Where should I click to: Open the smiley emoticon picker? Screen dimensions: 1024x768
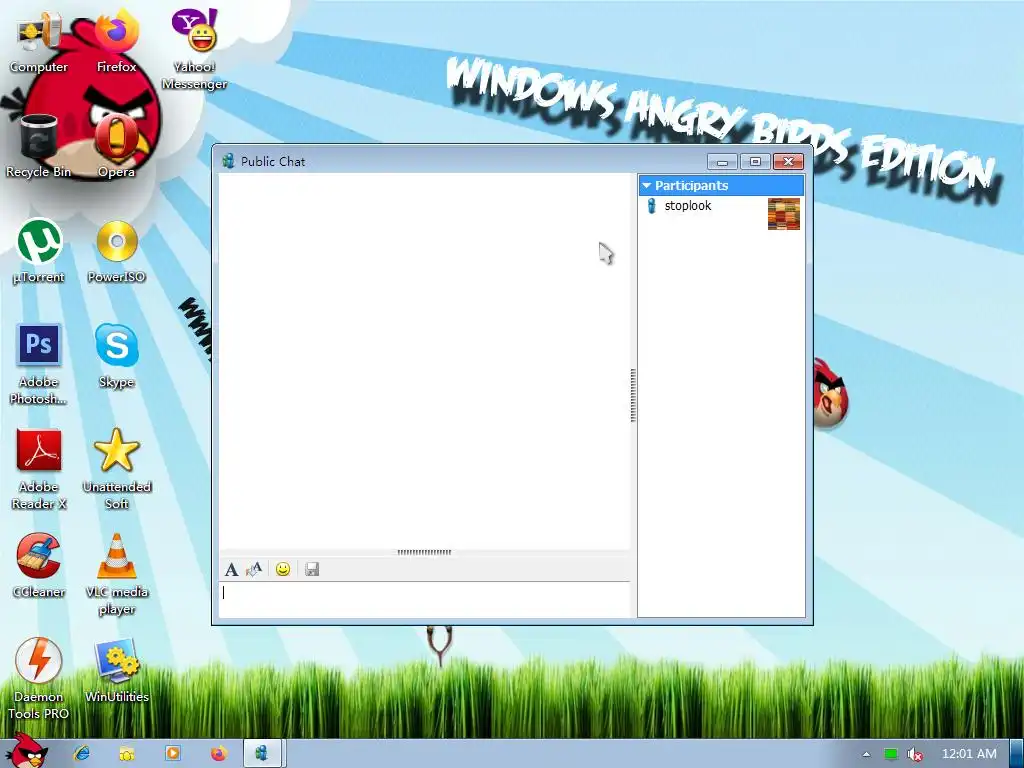[283, 569]
